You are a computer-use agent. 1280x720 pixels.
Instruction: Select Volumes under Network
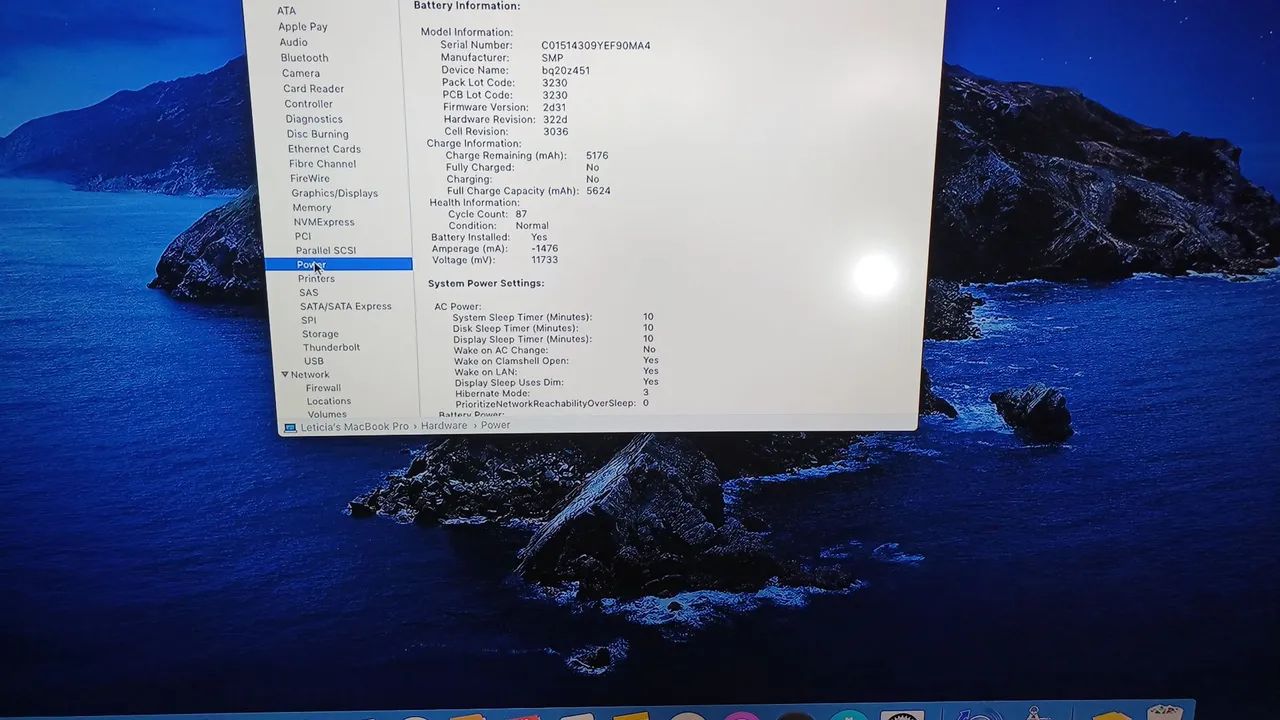pos(327,414)
